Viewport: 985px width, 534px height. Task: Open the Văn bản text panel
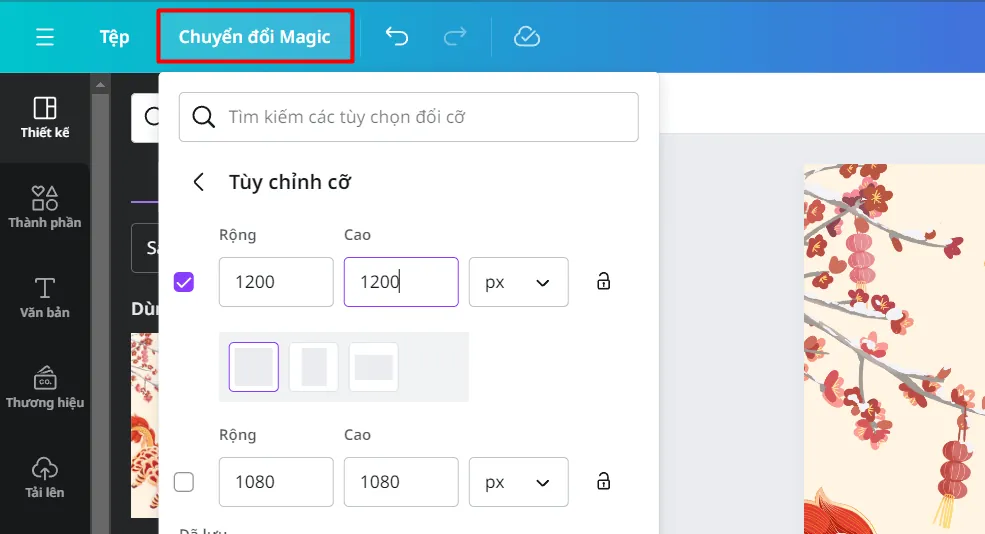[45, 298]
